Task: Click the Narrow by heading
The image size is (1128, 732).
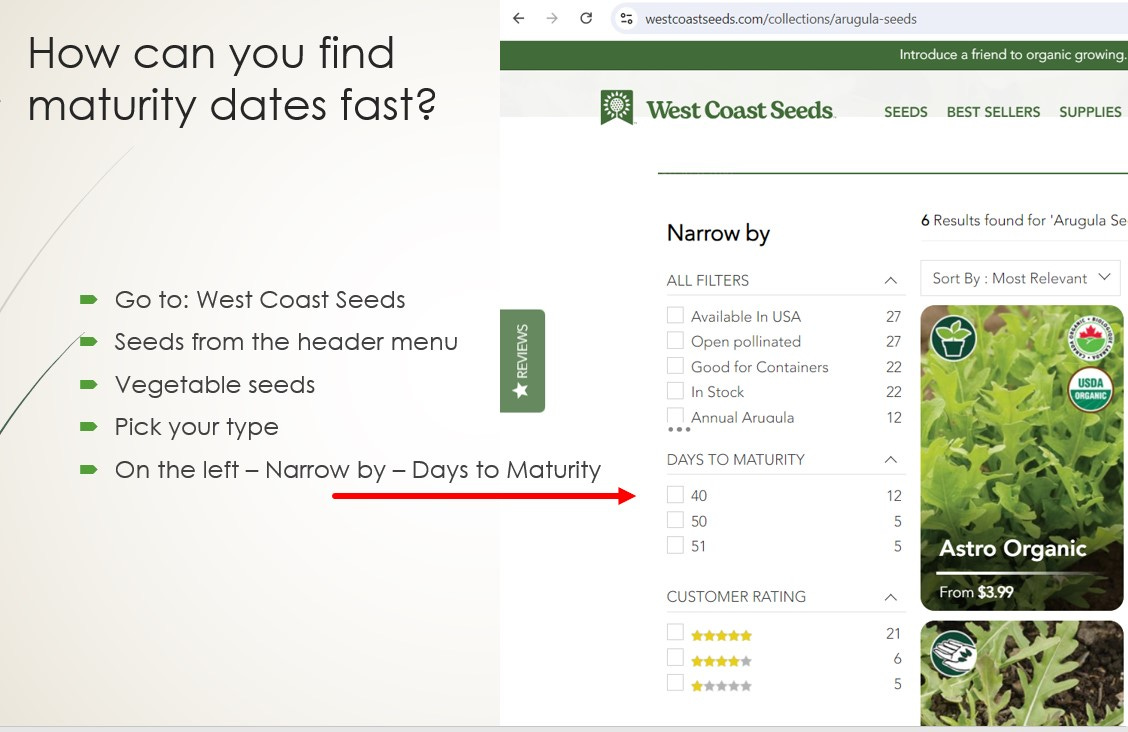Action: [719, 233]
